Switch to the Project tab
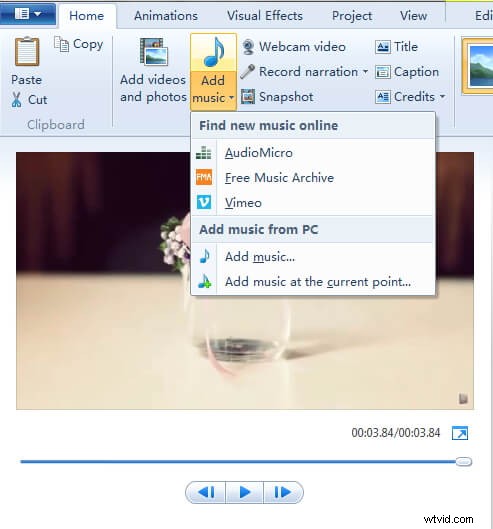 [352, 16]
